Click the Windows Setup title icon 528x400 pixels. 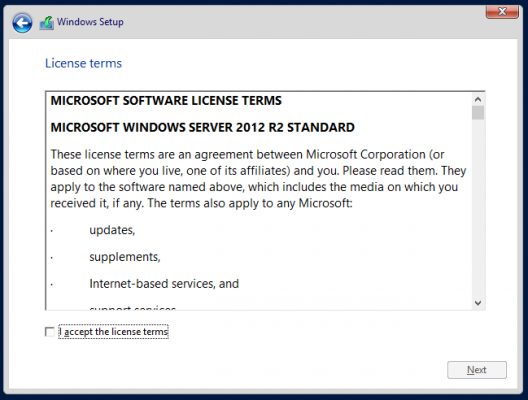(x=47, y=23)
